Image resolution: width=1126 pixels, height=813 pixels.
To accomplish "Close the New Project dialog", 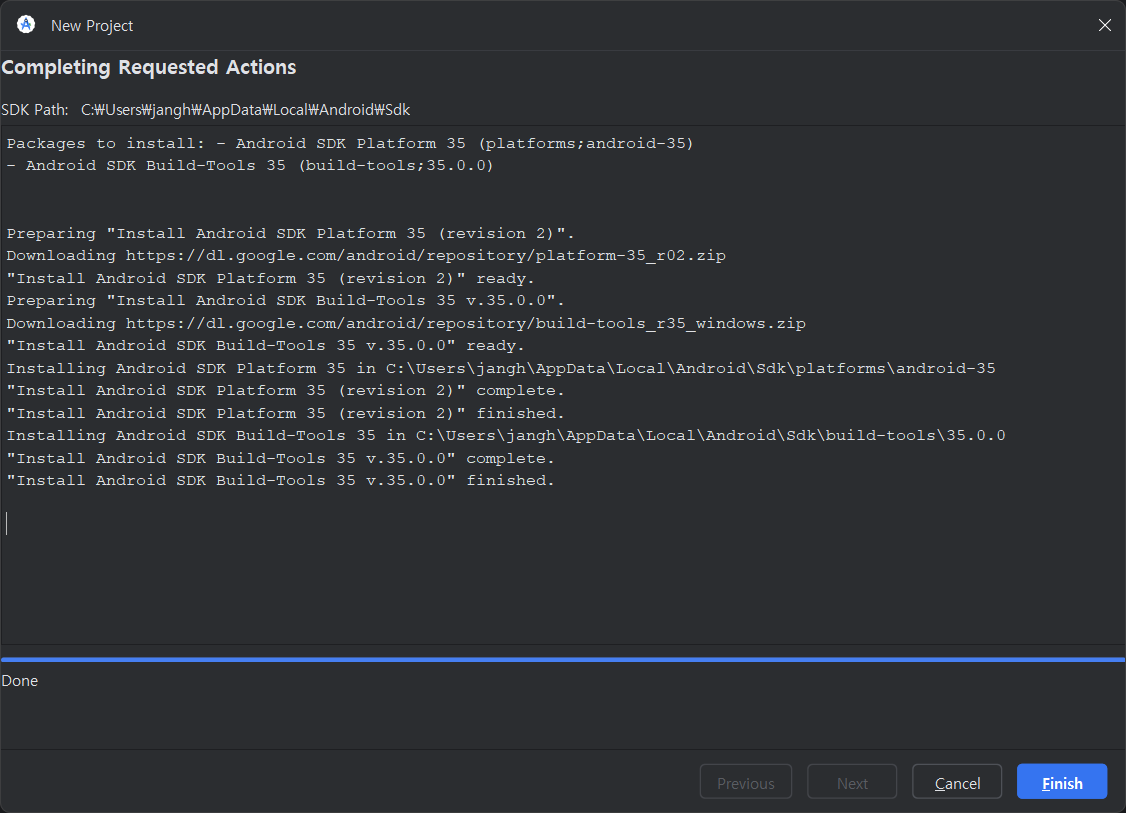I will coord(1104,25).
